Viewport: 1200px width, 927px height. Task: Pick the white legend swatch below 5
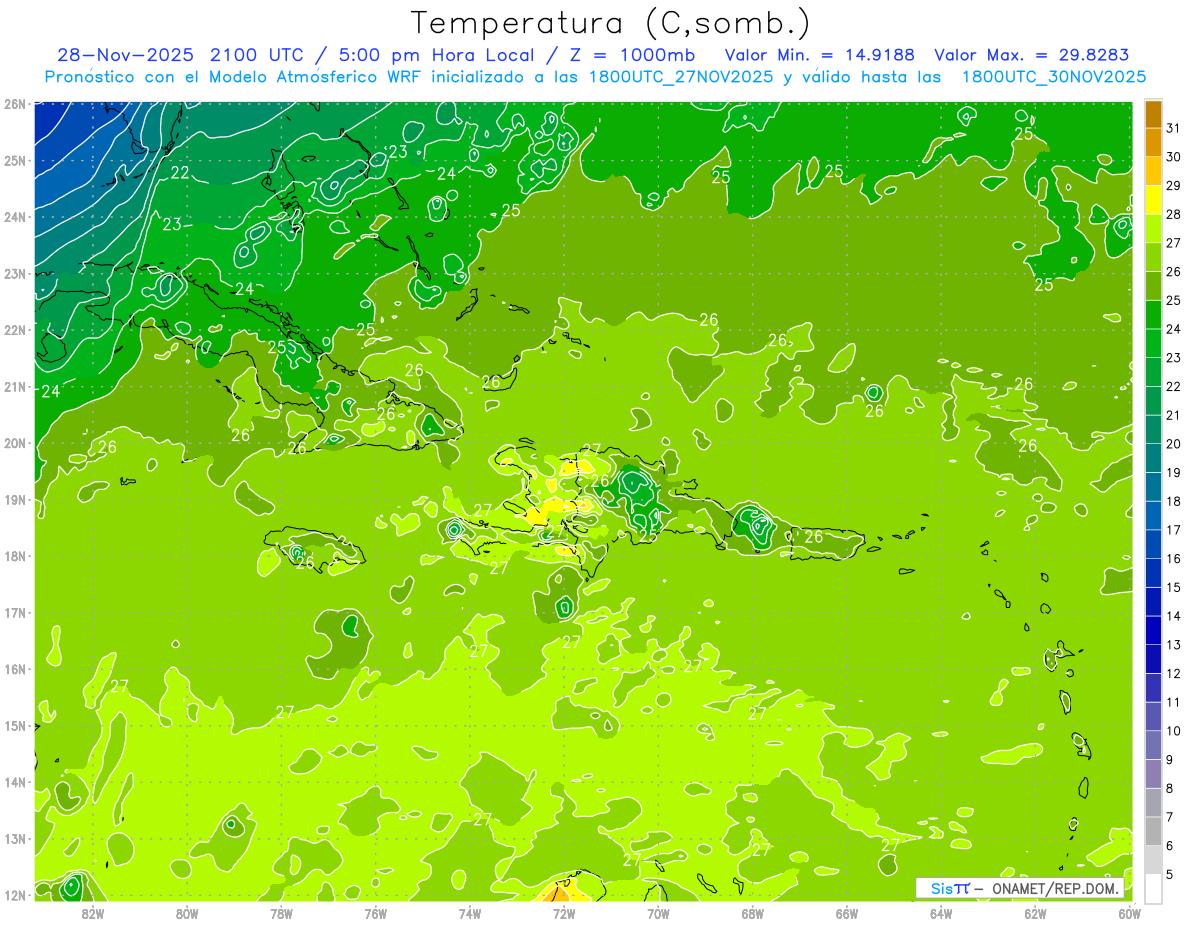(x=1153, y=888)
